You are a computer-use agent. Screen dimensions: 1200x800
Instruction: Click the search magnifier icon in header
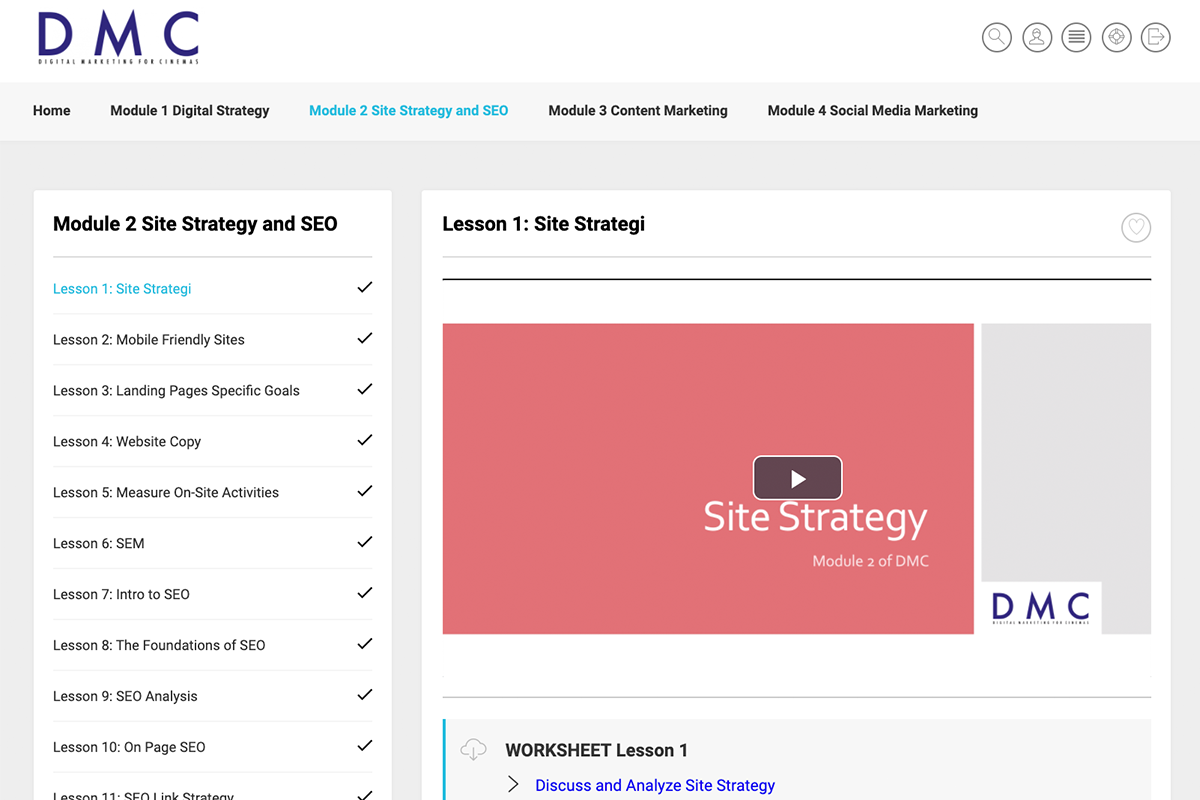pos(996,38)
